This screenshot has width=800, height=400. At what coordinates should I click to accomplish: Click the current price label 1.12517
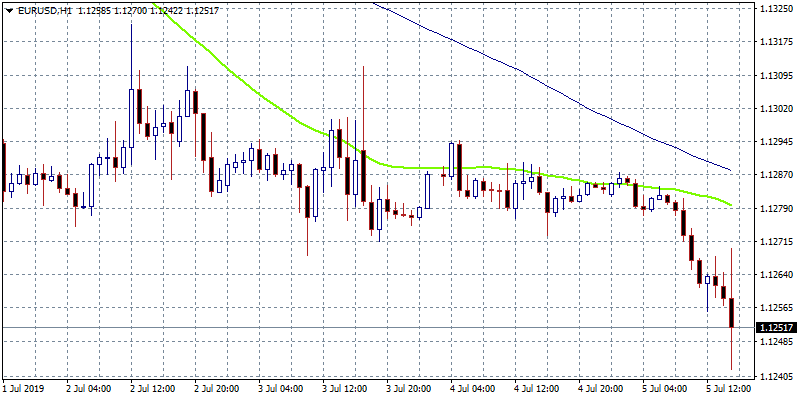pos(776,327)
